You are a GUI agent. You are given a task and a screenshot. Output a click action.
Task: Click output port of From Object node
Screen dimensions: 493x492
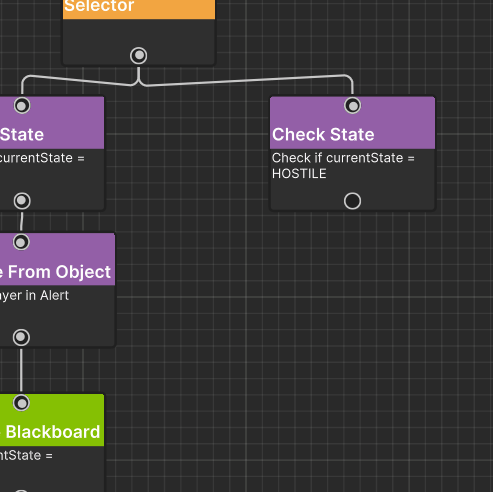point(21,337)
